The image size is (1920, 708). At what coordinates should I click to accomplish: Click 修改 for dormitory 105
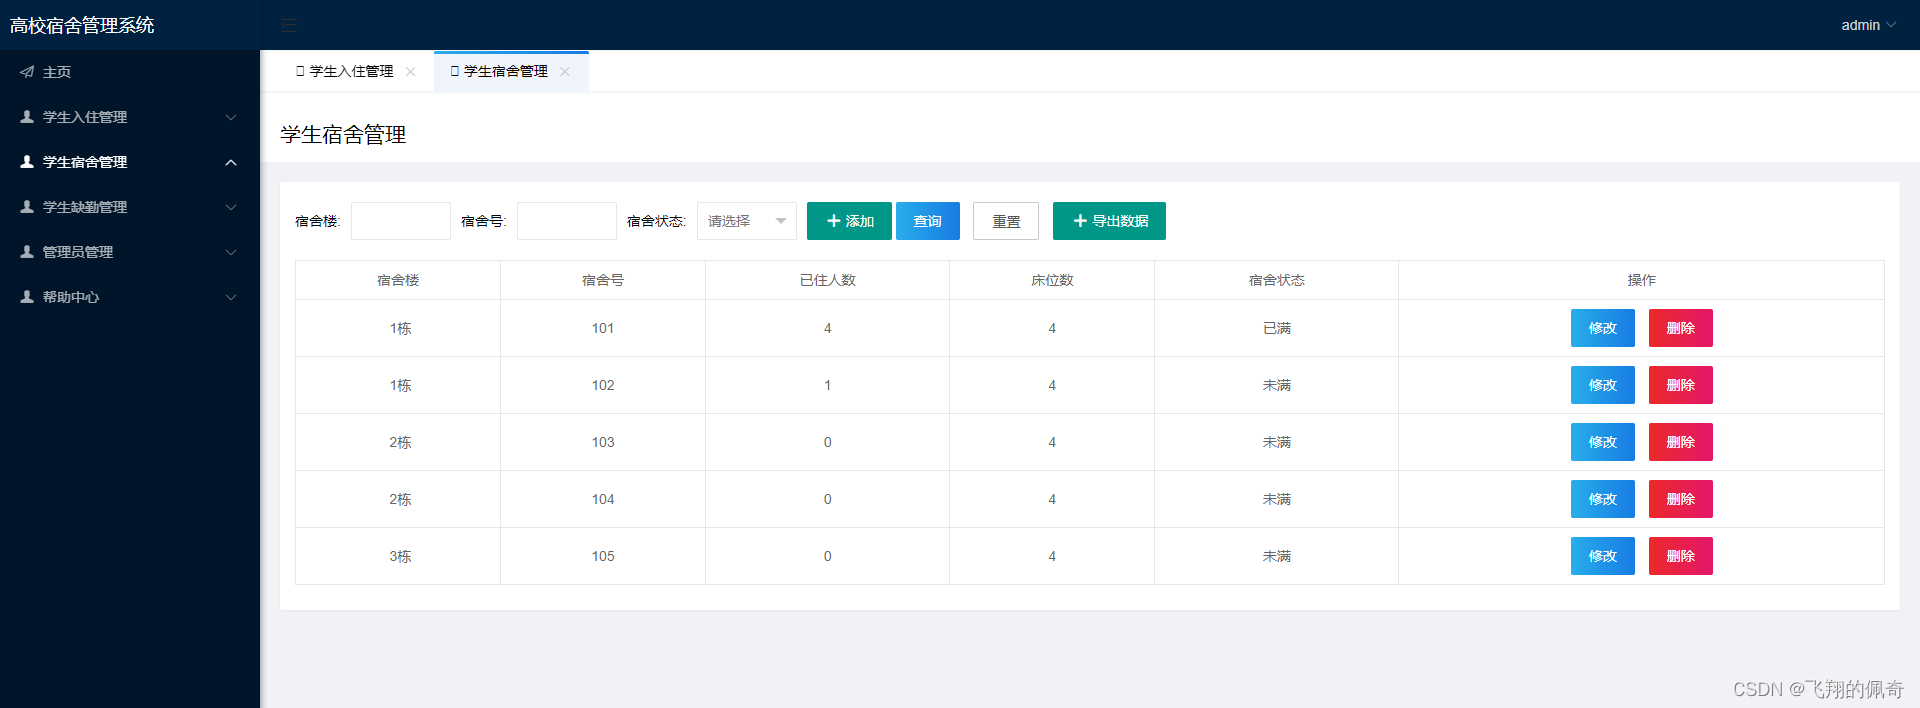coord(1603,556)
